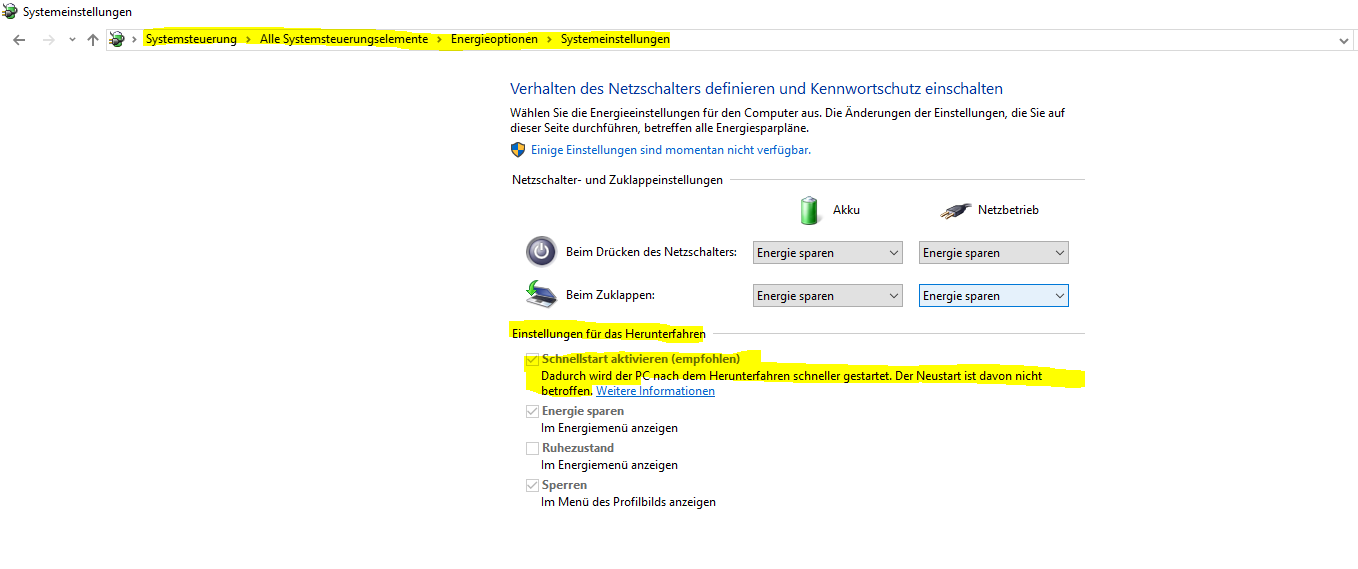
Task: Click the 'Verhalten des Netzschalters definieren' heading
Action: coord(756,89)
